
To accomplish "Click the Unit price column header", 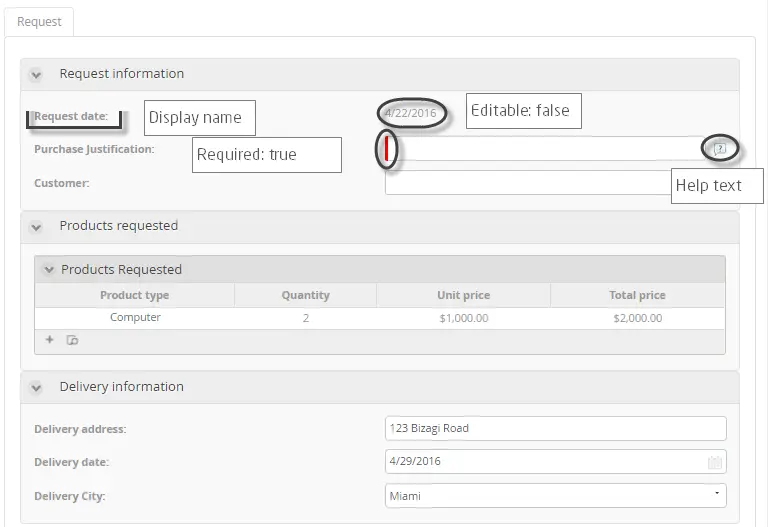I will click(463, 295).
